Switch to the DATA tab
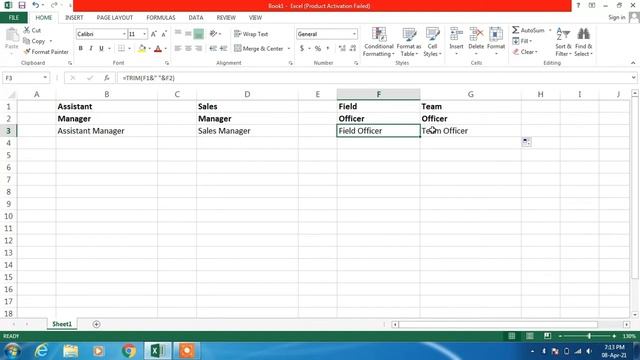The width and height of the screenshot is (640, 360). click(196, 18)
